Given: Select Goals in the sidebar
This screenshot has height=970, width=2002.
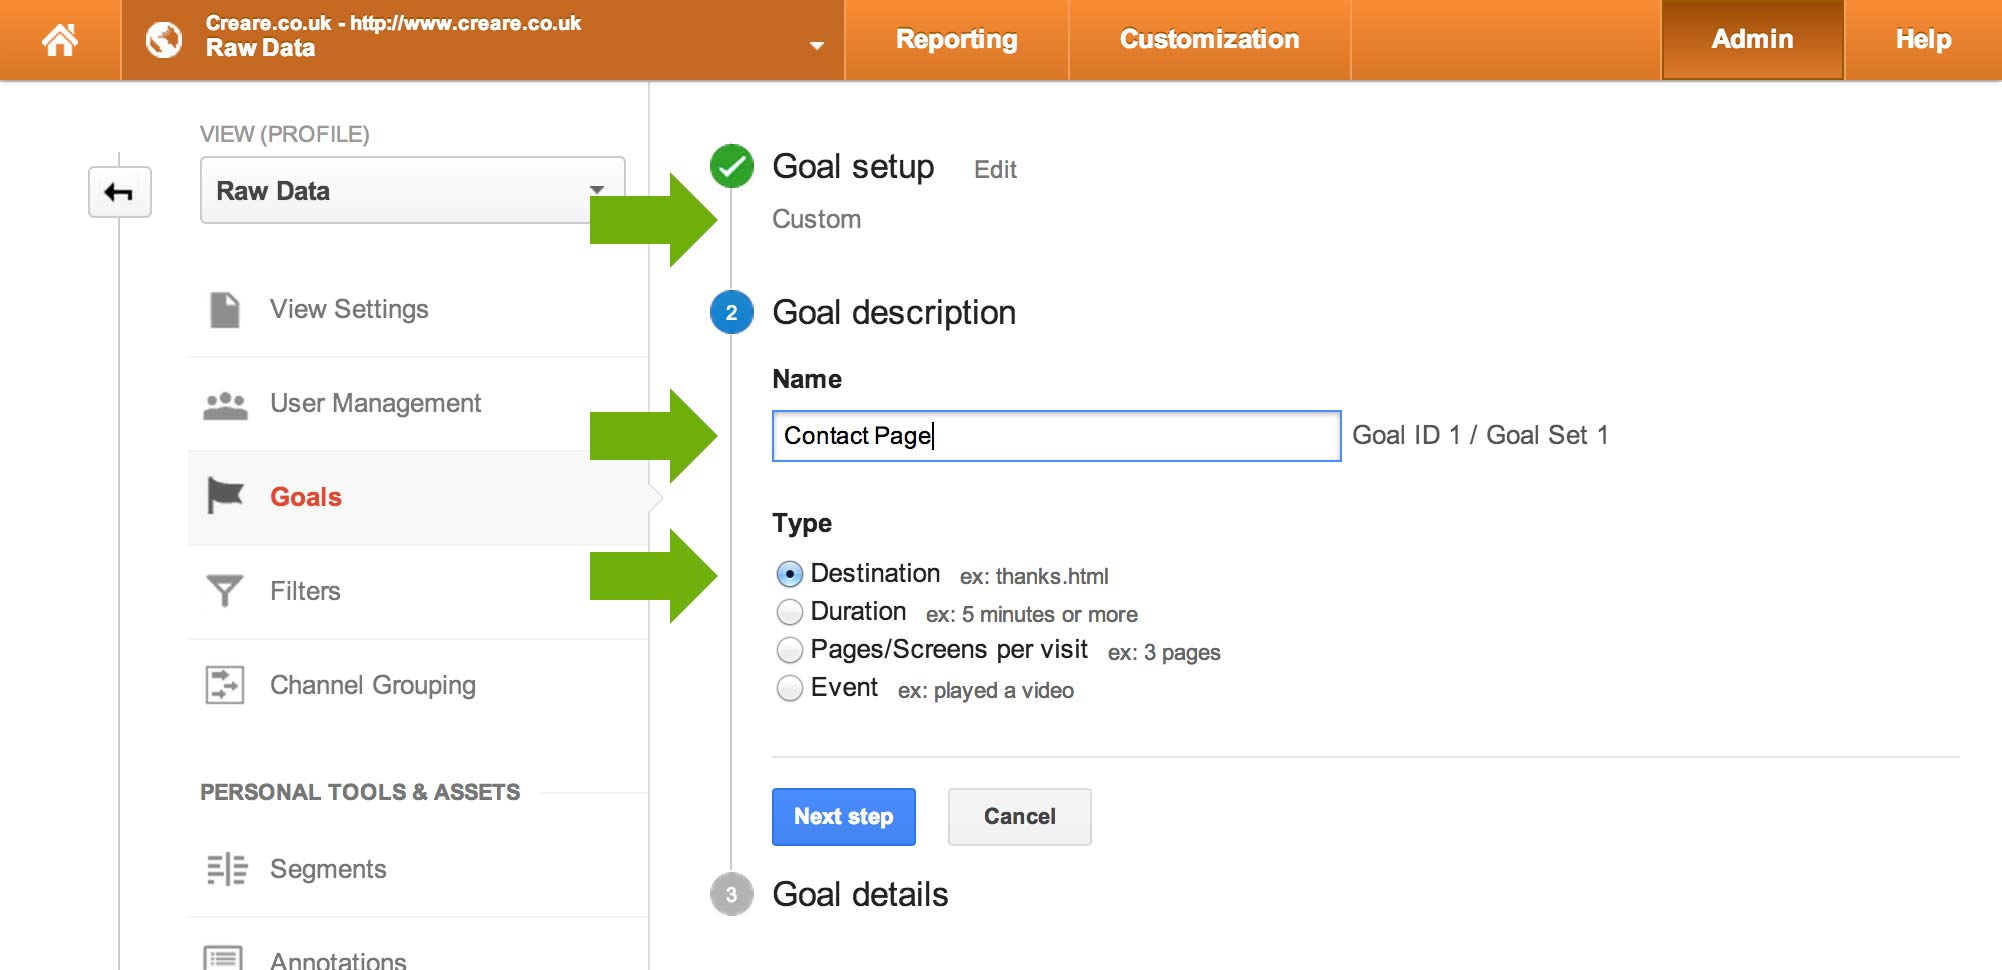Looking at the screenshot, I should coord(306,497).
